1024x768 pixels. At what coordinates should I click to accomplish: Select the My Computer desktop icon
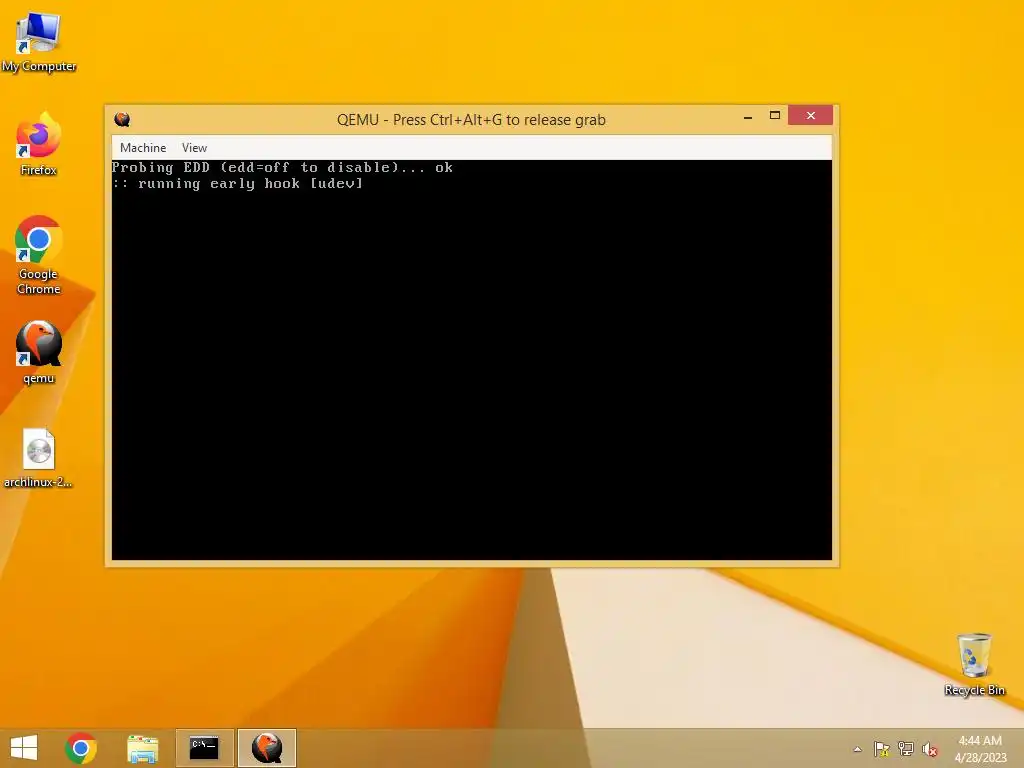[39, 42]
